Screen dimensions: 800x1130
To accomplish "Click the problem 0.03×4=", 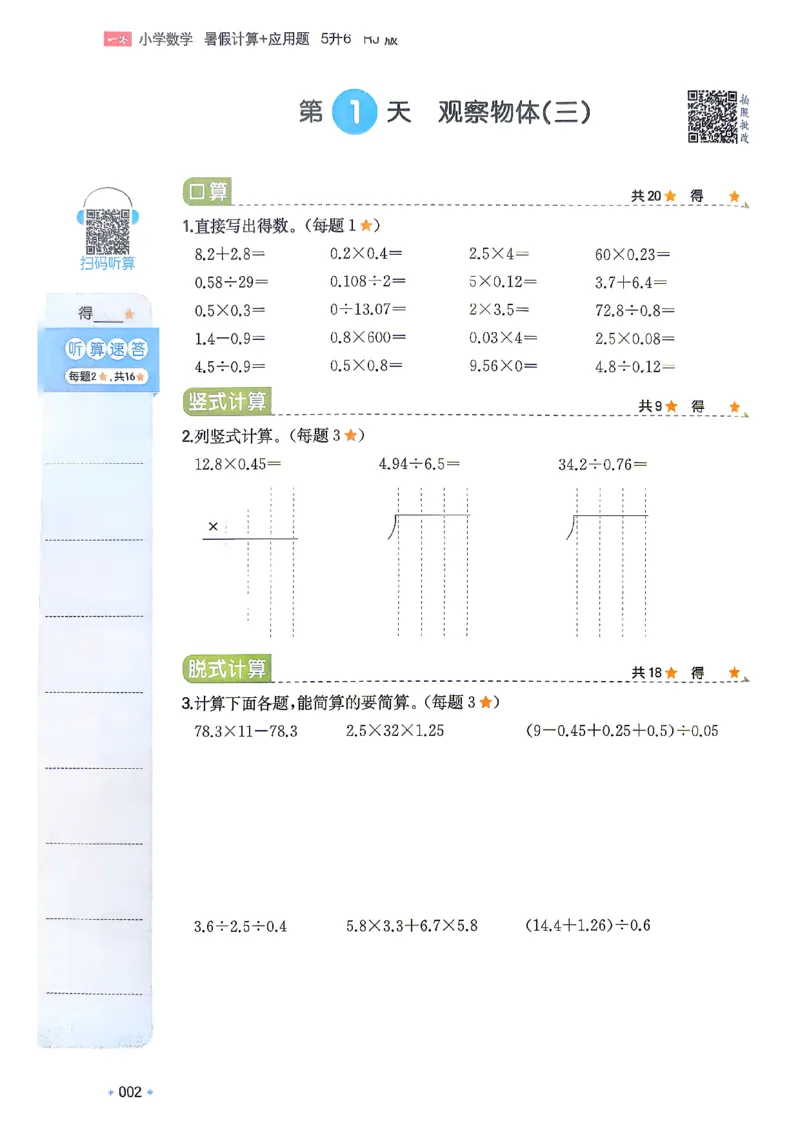I will pyautogui.click(x=503, y=338).
